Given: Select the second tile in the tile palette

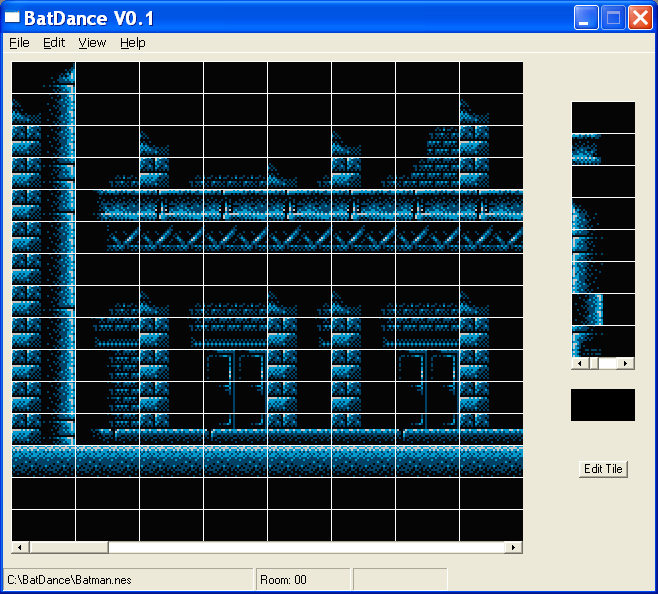Looking at the screenshot, I should (x=603, y=149).
